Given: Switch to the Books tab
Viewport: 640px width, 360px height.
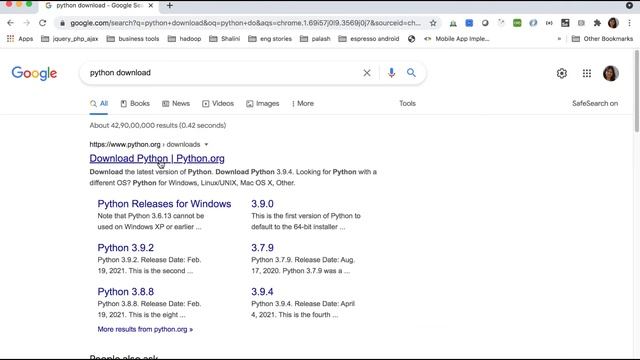Looking at the screenshot, I should click(x=135, y=104).
